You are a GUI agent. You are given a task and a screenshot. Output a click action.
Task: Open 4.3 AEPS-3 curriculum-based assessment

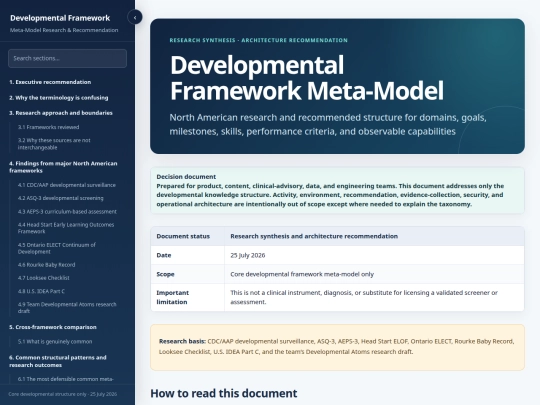(x=67, y=211)
